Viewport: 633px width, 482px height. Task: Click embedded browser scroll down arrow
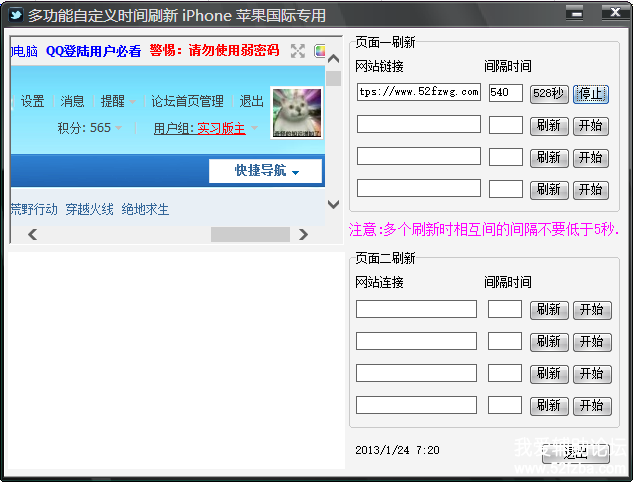333,204
